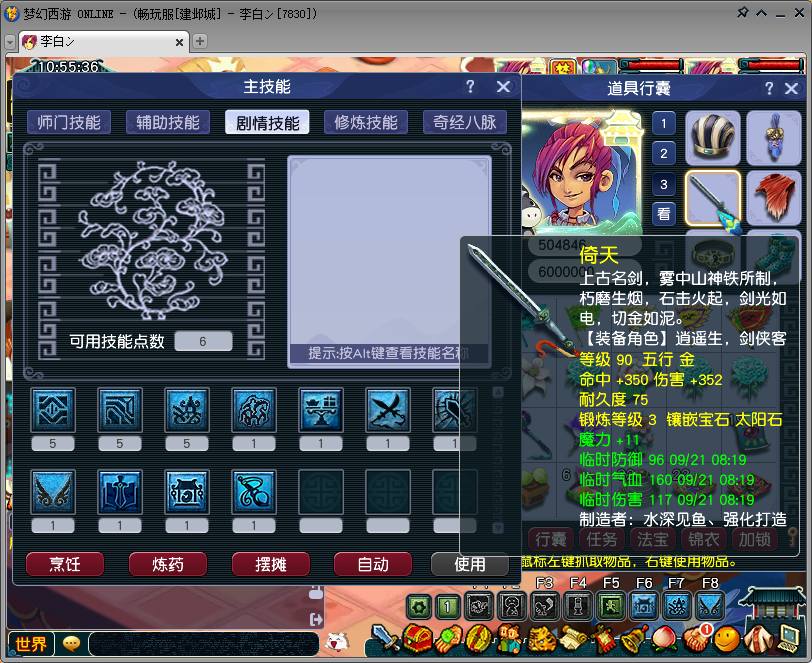Activate the F4 tower shortcut slot

pos(578,607)
